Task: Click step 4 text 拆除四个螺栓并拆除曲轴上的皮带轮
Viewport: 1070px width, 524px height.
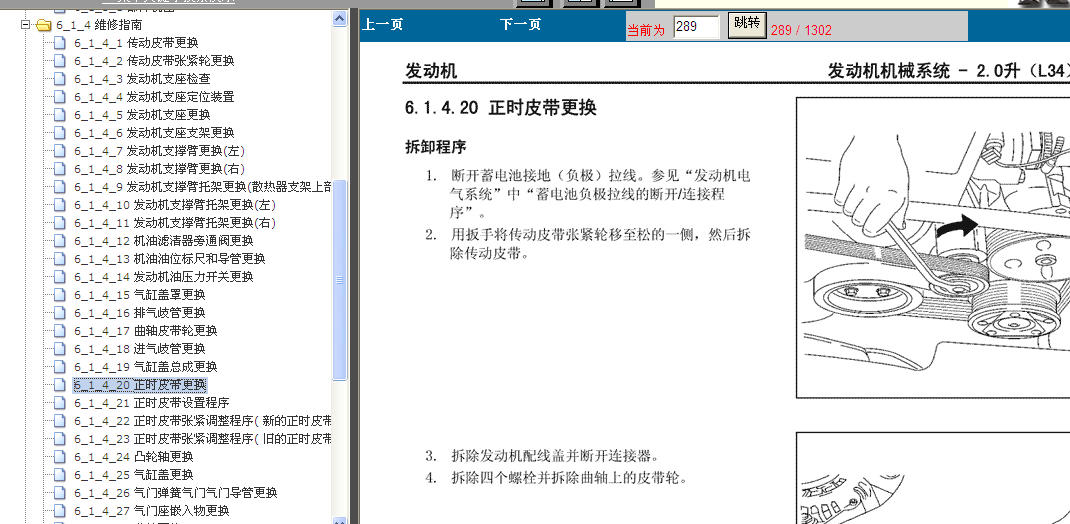Action: click(569, 478)
